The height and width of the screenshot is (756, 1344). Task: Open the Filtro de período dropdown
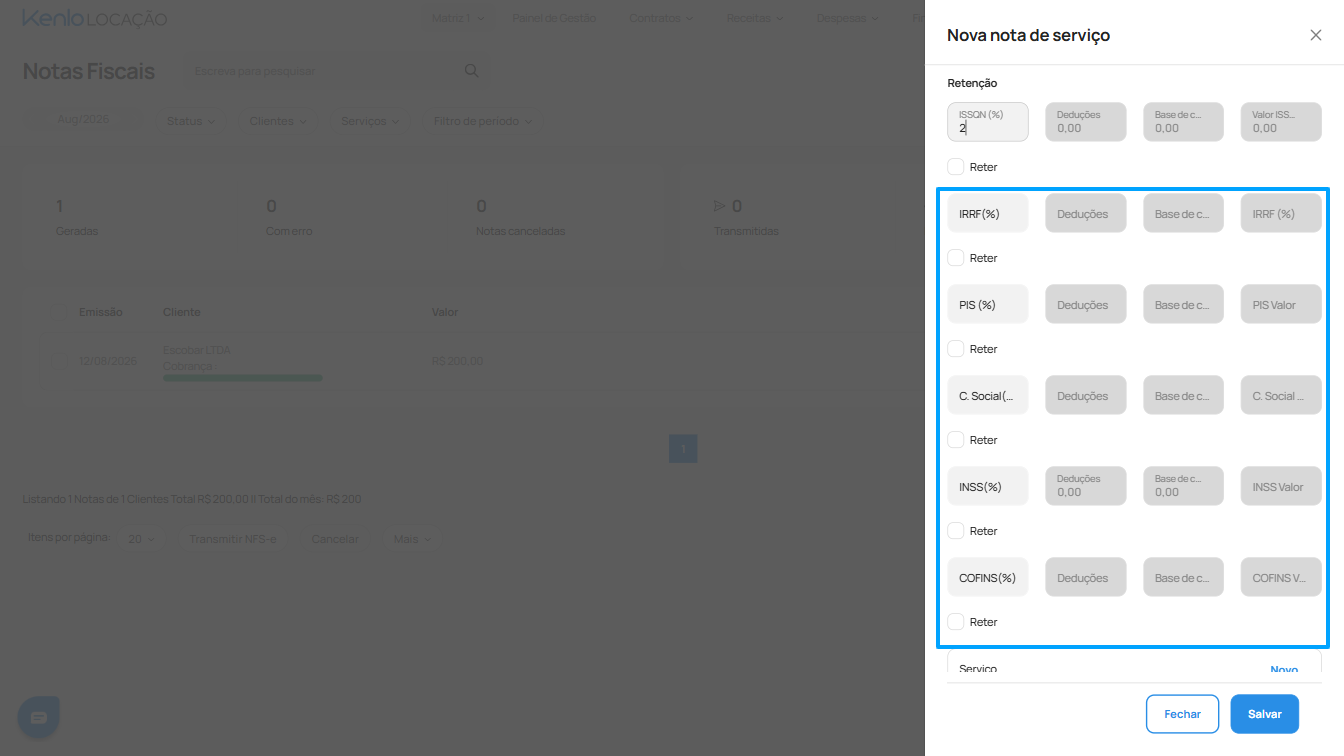coord(483,121)
